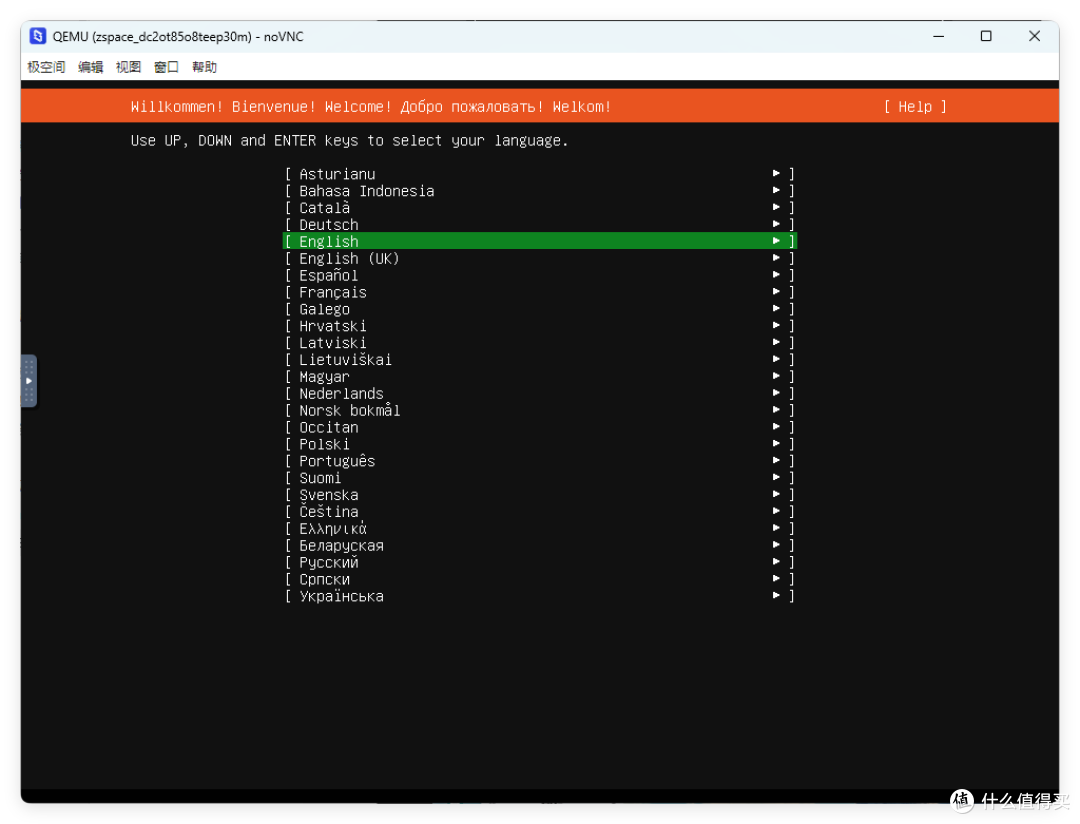Select the Беларуская language entry
Image resolution: width=1080 pixels, height=824 pixels.
pos(340,545)
